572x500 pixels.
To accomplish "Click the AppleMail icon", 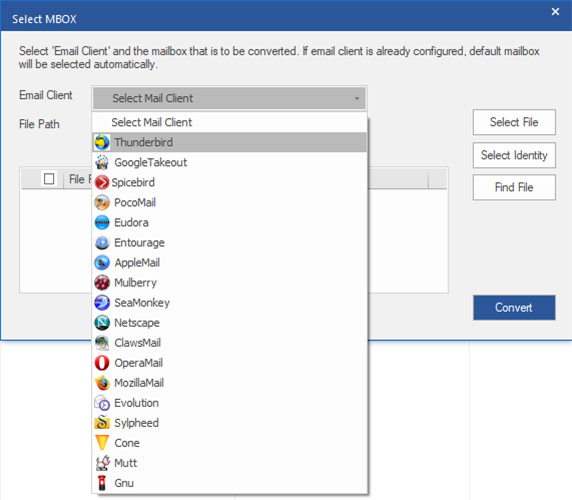I will pyautogui.click(x=102, y=263).
